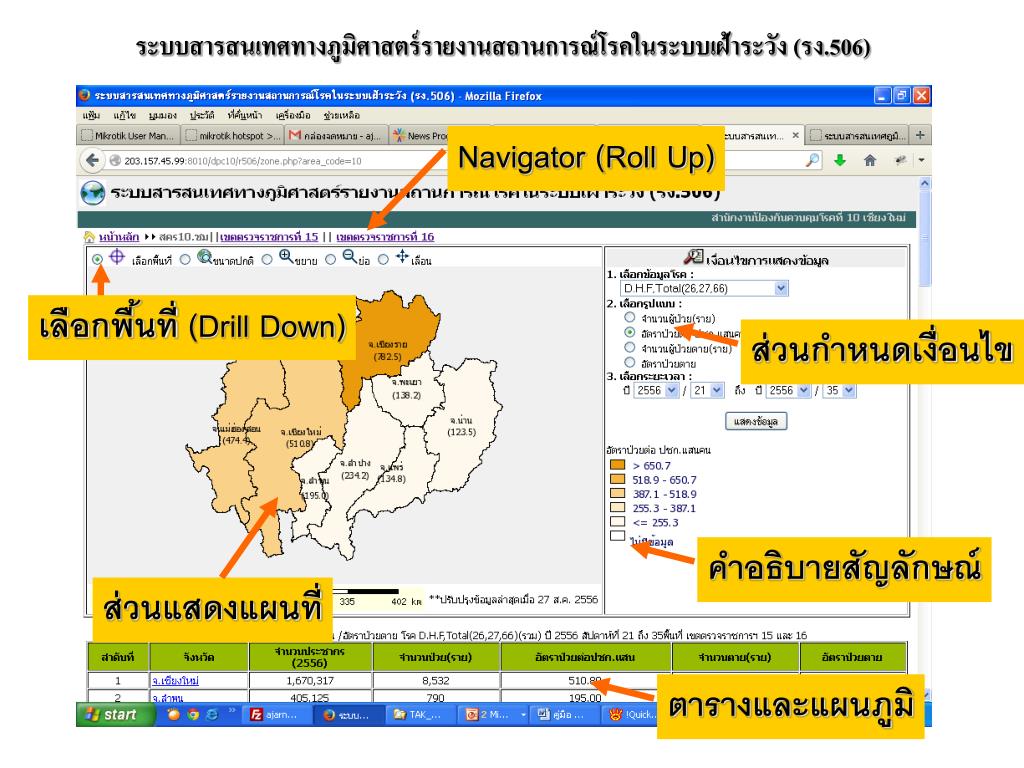Open the ประวัติ menu

[202, 115]
